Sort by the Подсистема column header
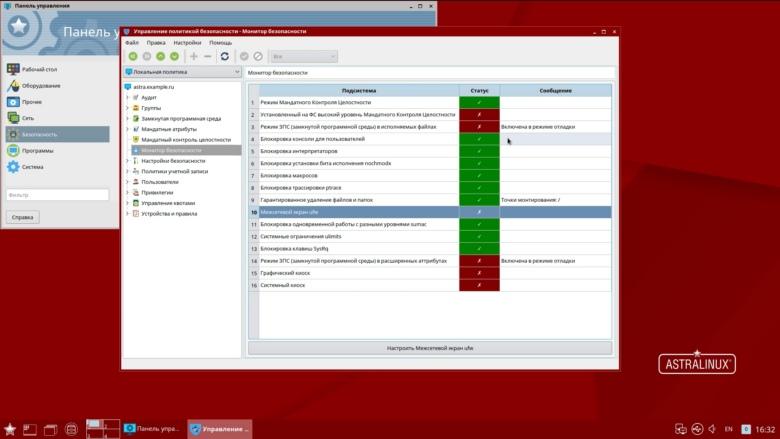Screen dimensions: 780x439 (359, 90)
